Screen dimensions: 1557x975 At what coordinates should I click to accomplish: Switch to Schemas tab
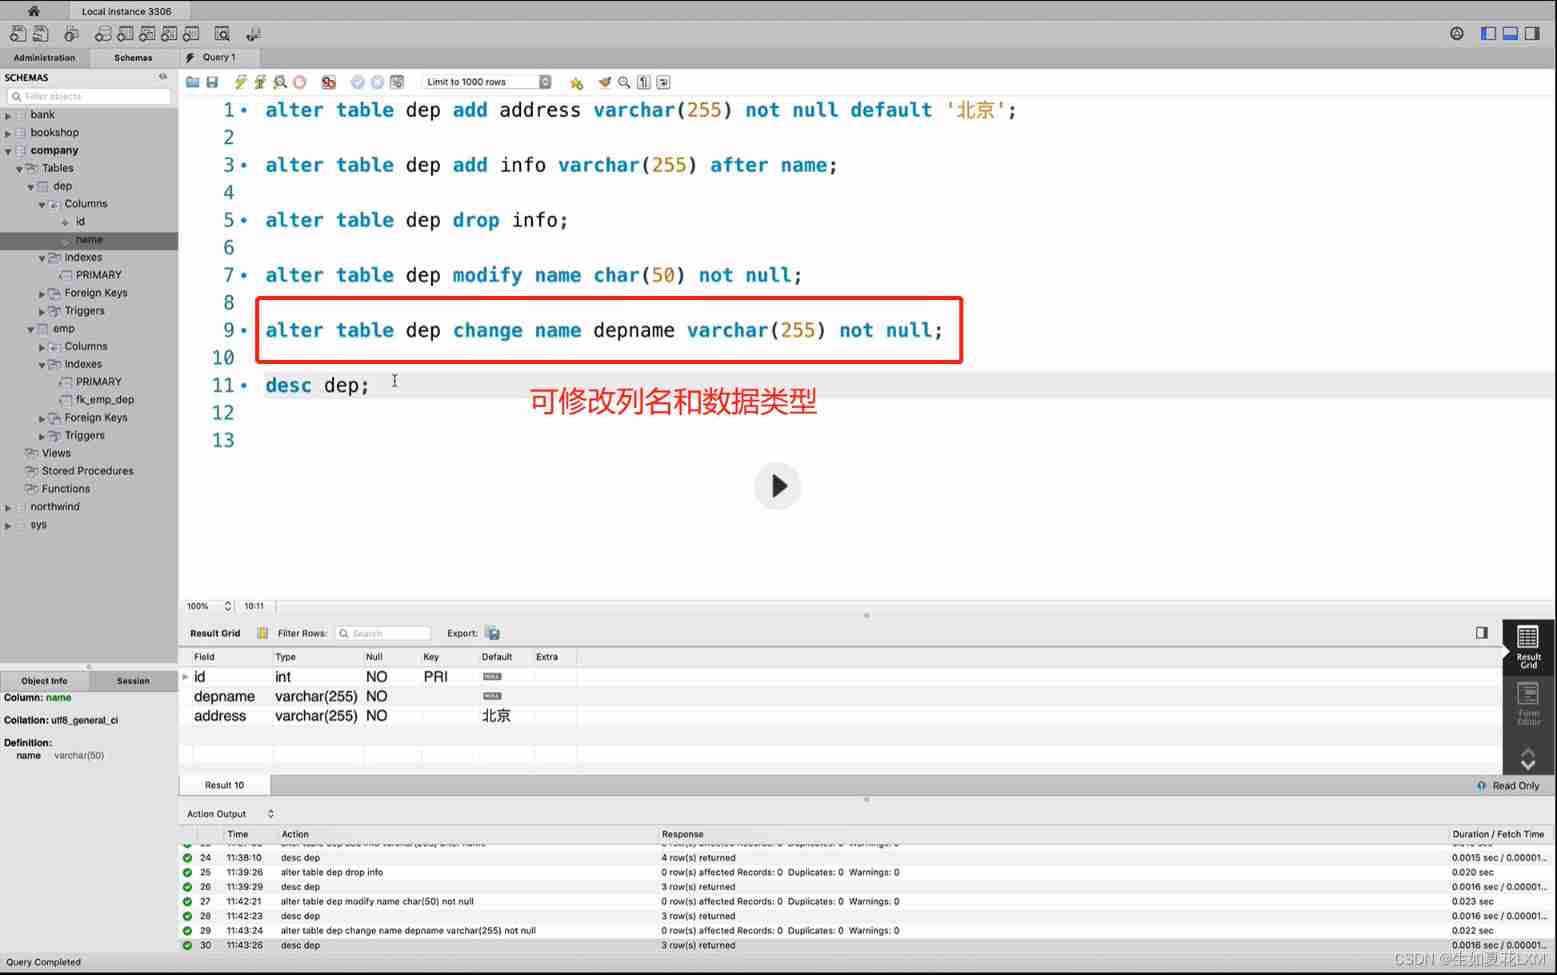[133, 58]
